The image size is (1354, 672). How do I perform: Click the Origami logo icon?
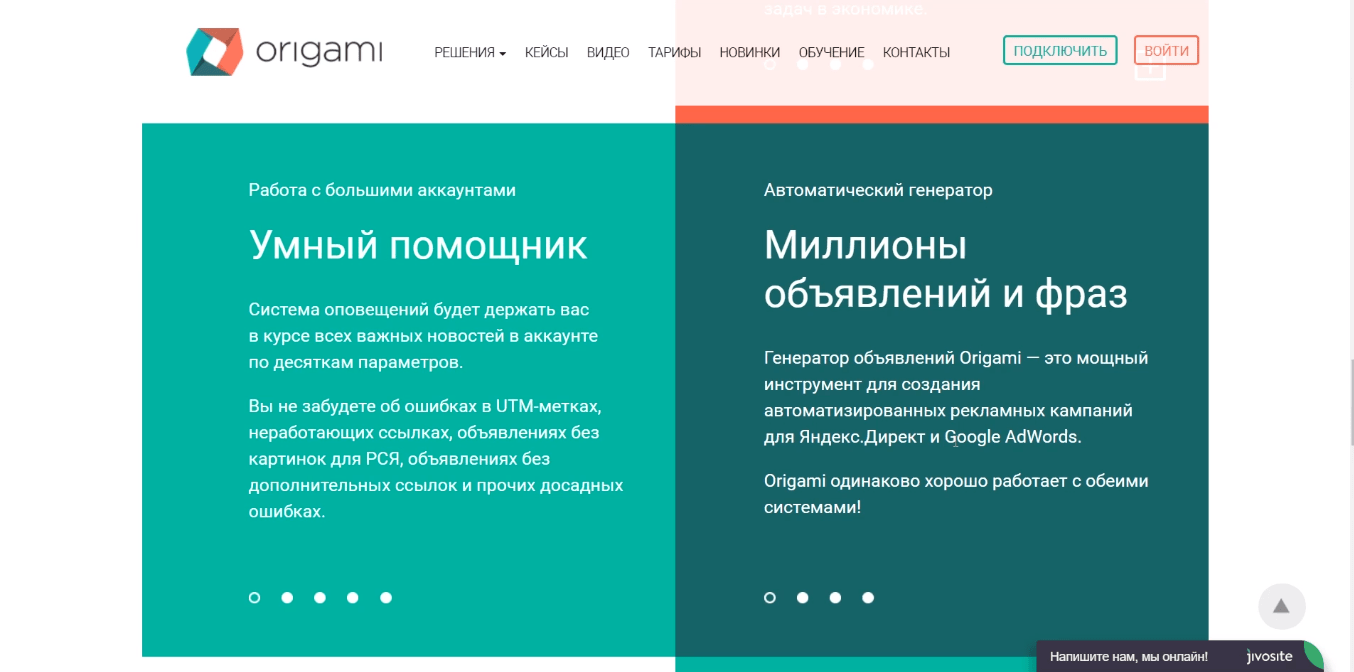(215, 52)
